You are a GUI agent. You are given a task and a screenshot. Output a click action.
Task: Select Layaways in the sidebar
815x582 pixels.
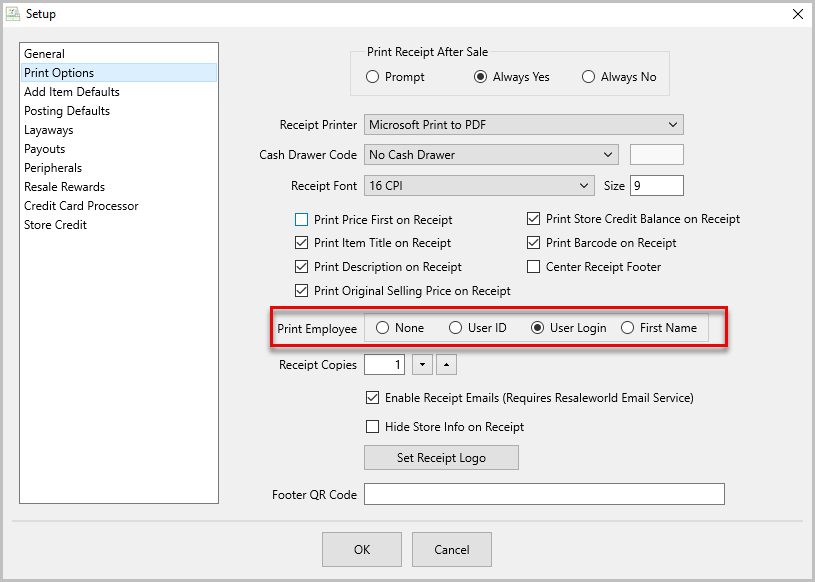point(119,130)
